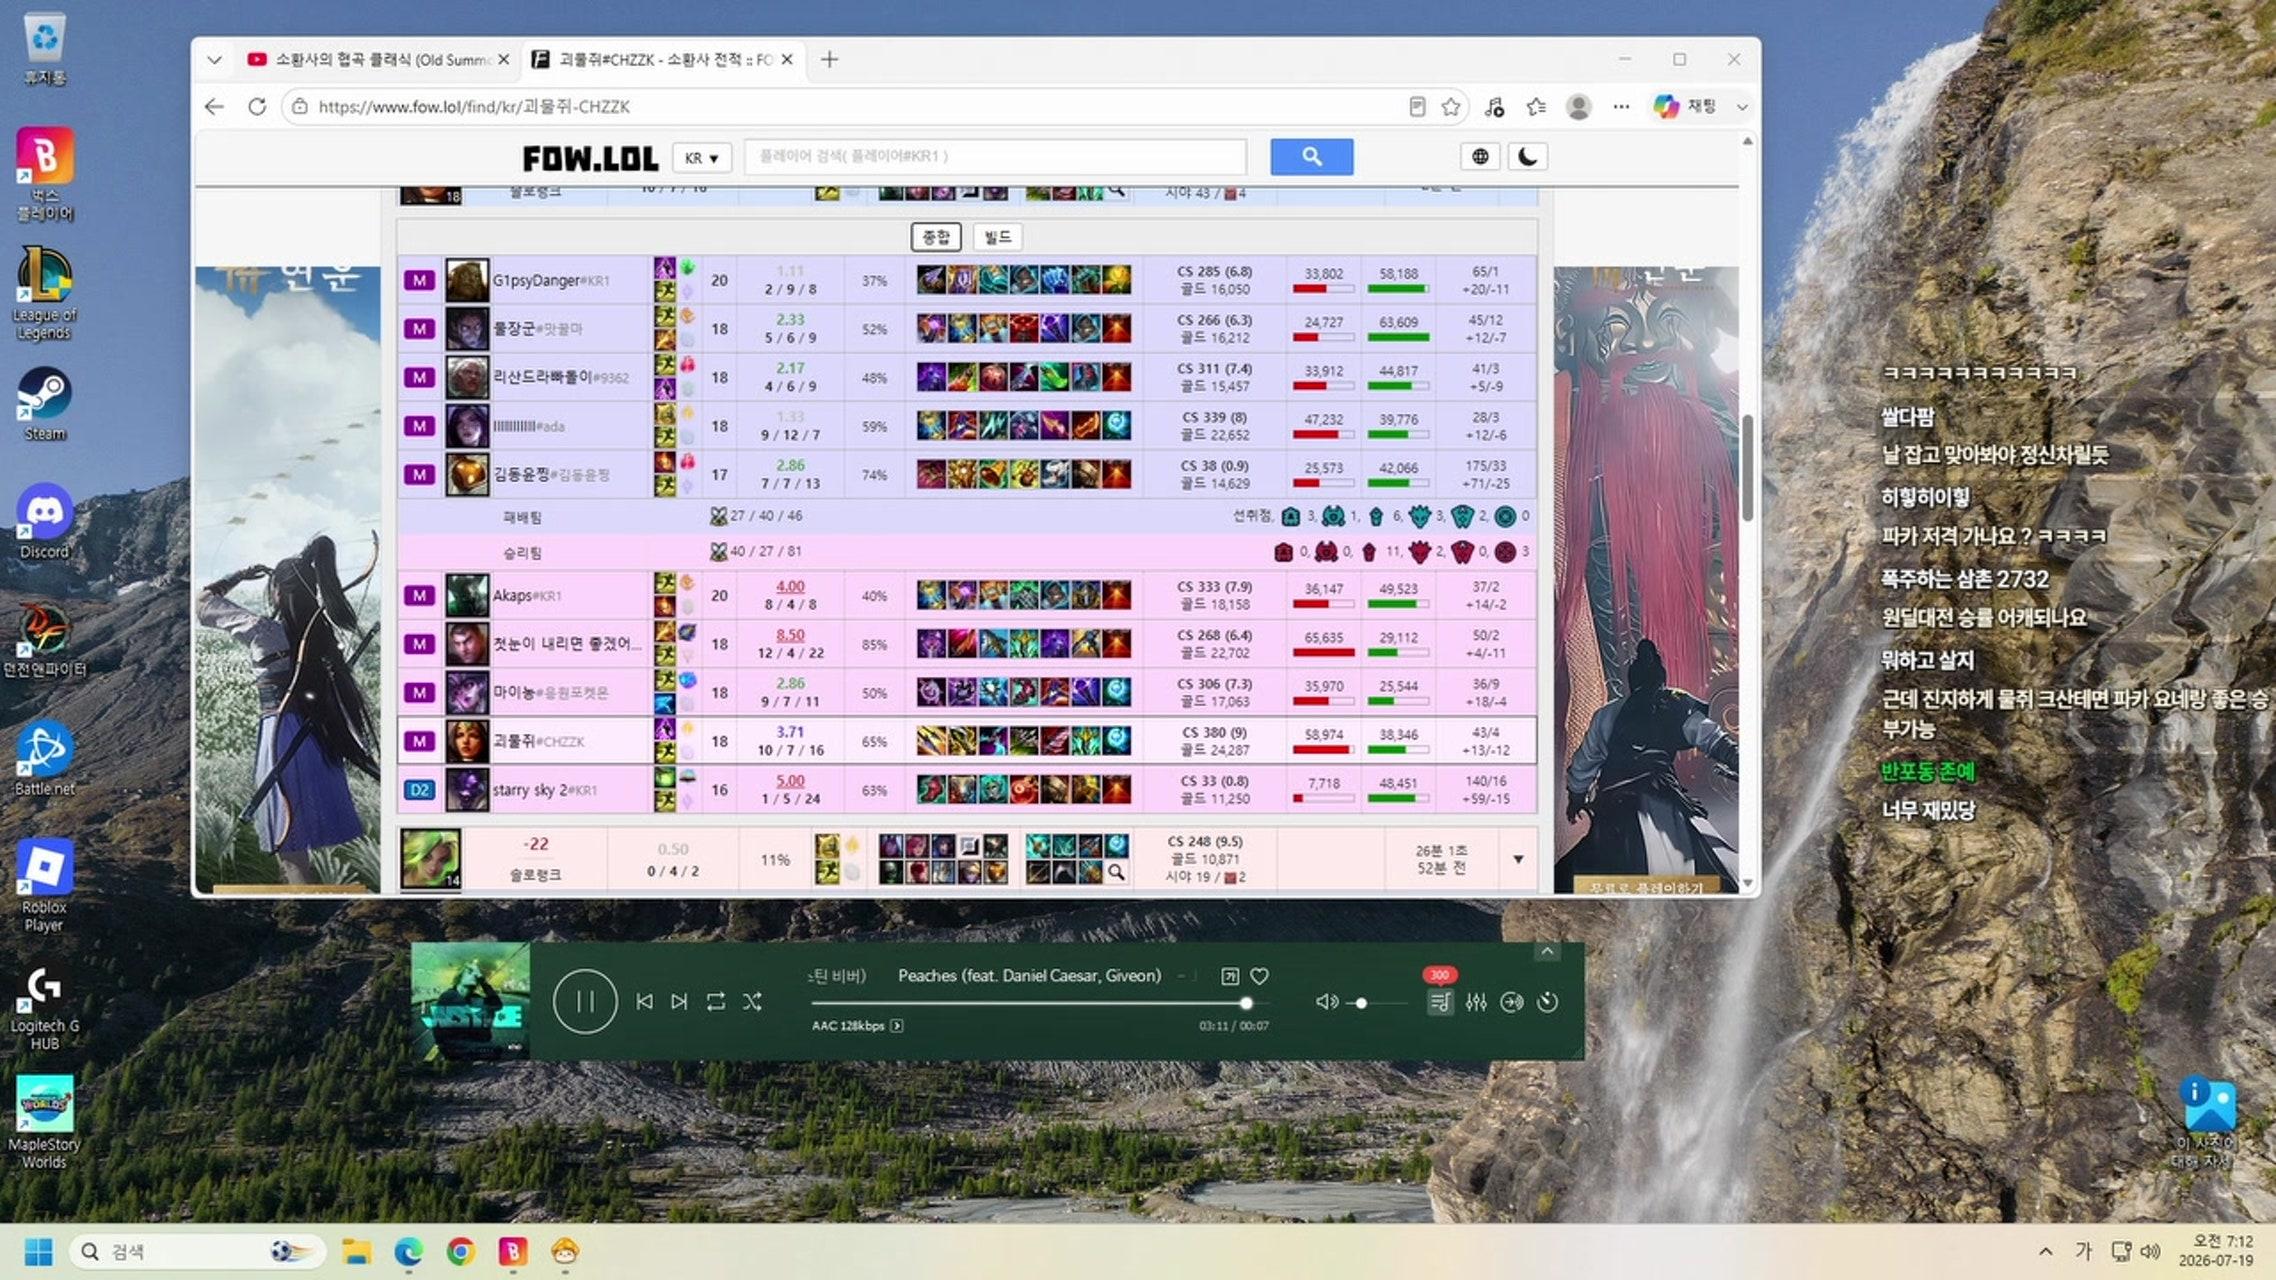This screenshot has height=1280, width=2276.
Task: Open the equalizer icon in player
Action: tap(1476, 1002)
